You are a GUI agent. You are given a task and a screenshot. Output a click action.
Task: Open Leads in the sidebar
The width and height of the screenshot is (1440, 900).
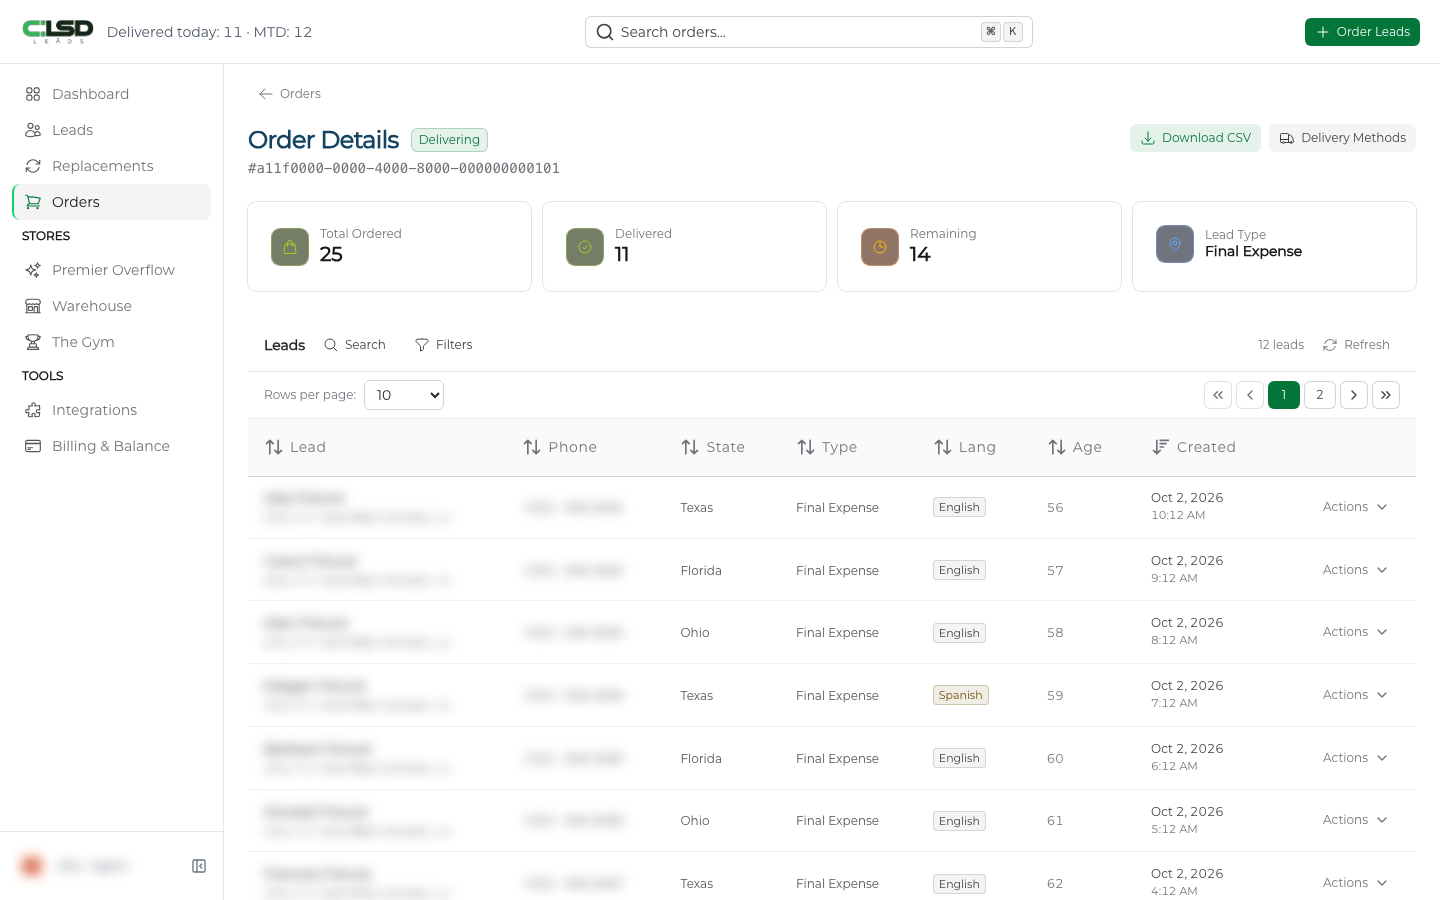(x=111, y=130)
